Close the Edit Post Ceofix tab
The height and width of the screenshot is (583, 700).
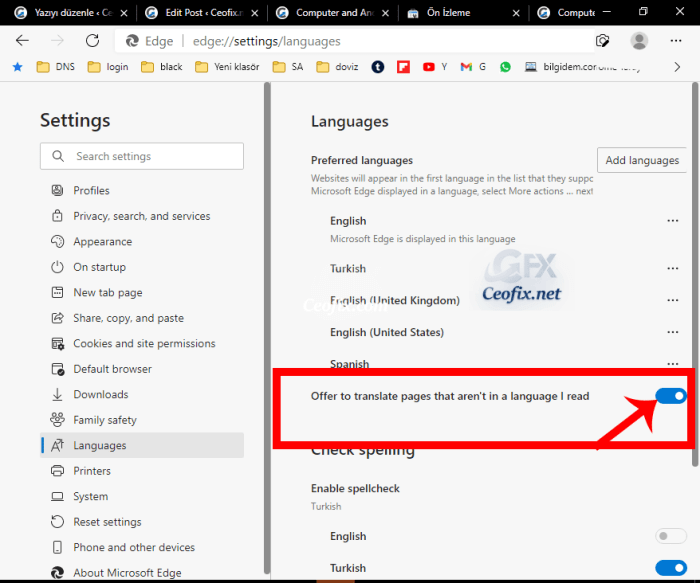[x=254, y=13]
